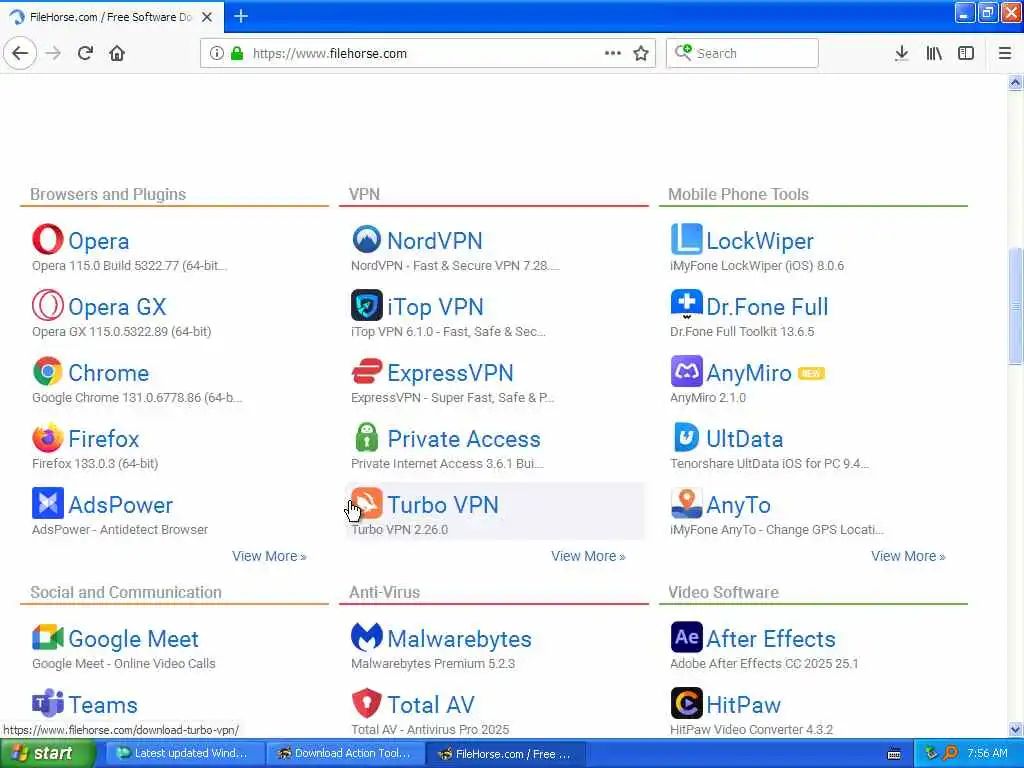Click the Anti-Virus category heading
This screenshot has width=1024, height=768.
(x=384, y=592)
